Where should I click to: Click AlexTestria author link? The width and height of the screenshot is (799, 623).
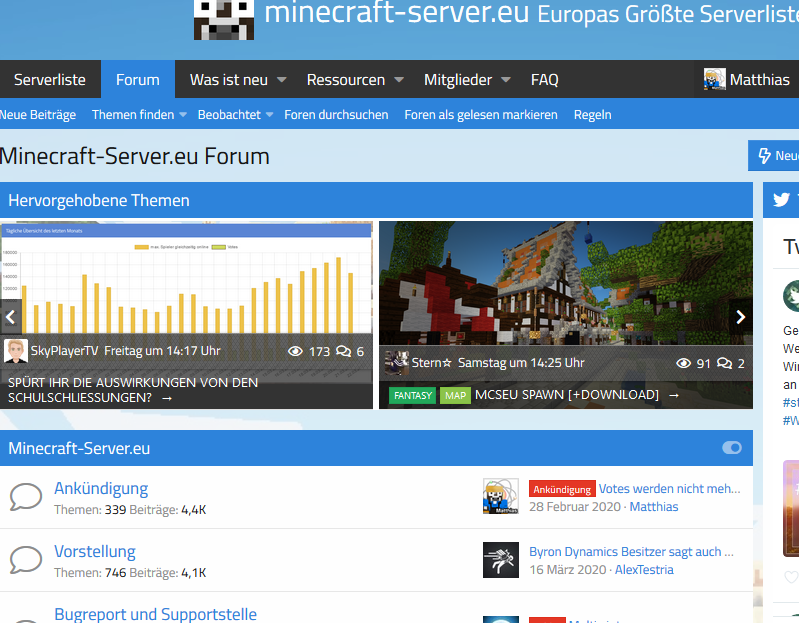pyautogui.click(x=644, y=570)
